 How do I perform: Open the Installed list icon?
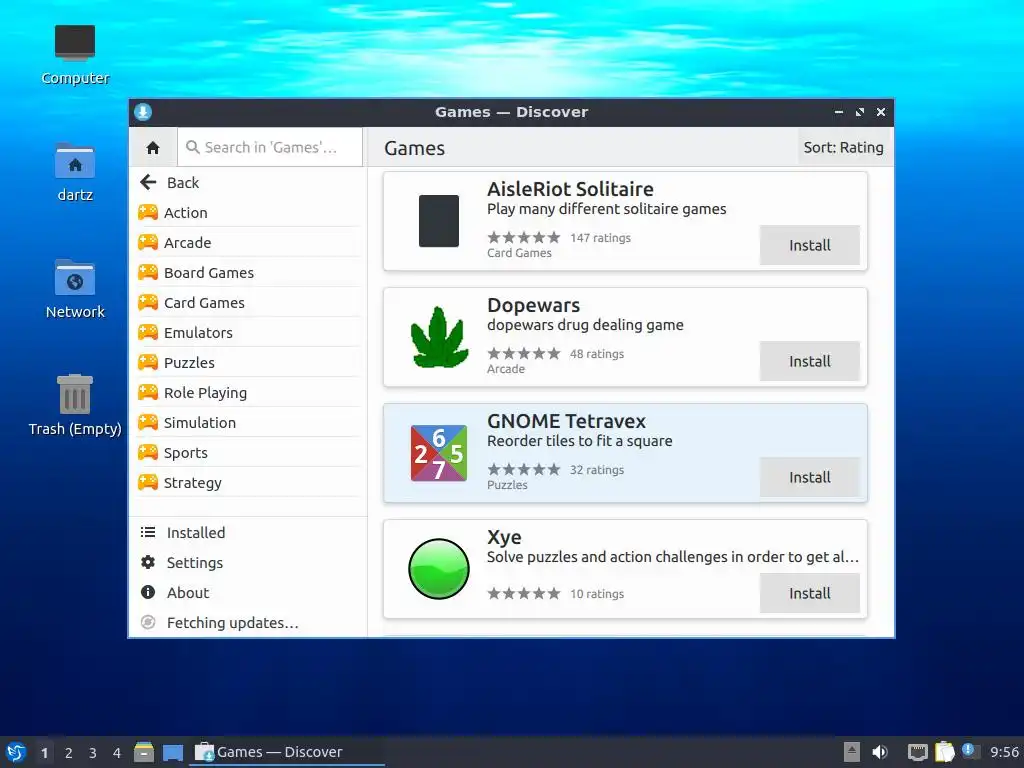pos(148,532)
